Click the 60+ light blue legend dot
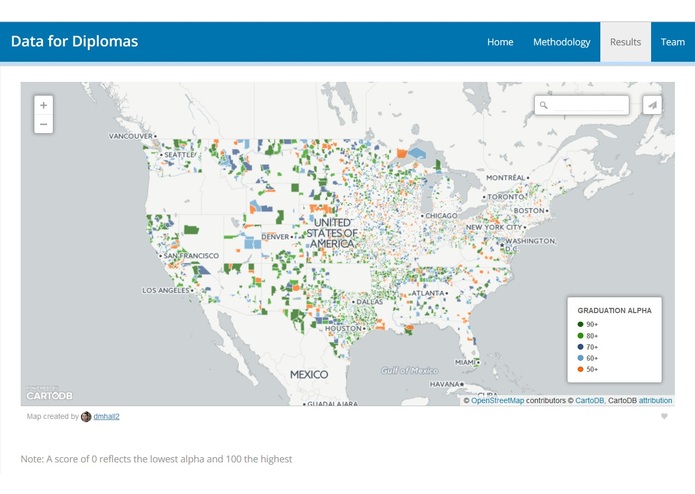The height and width of the screenshot is (494, 695). [x=580, y=358]
